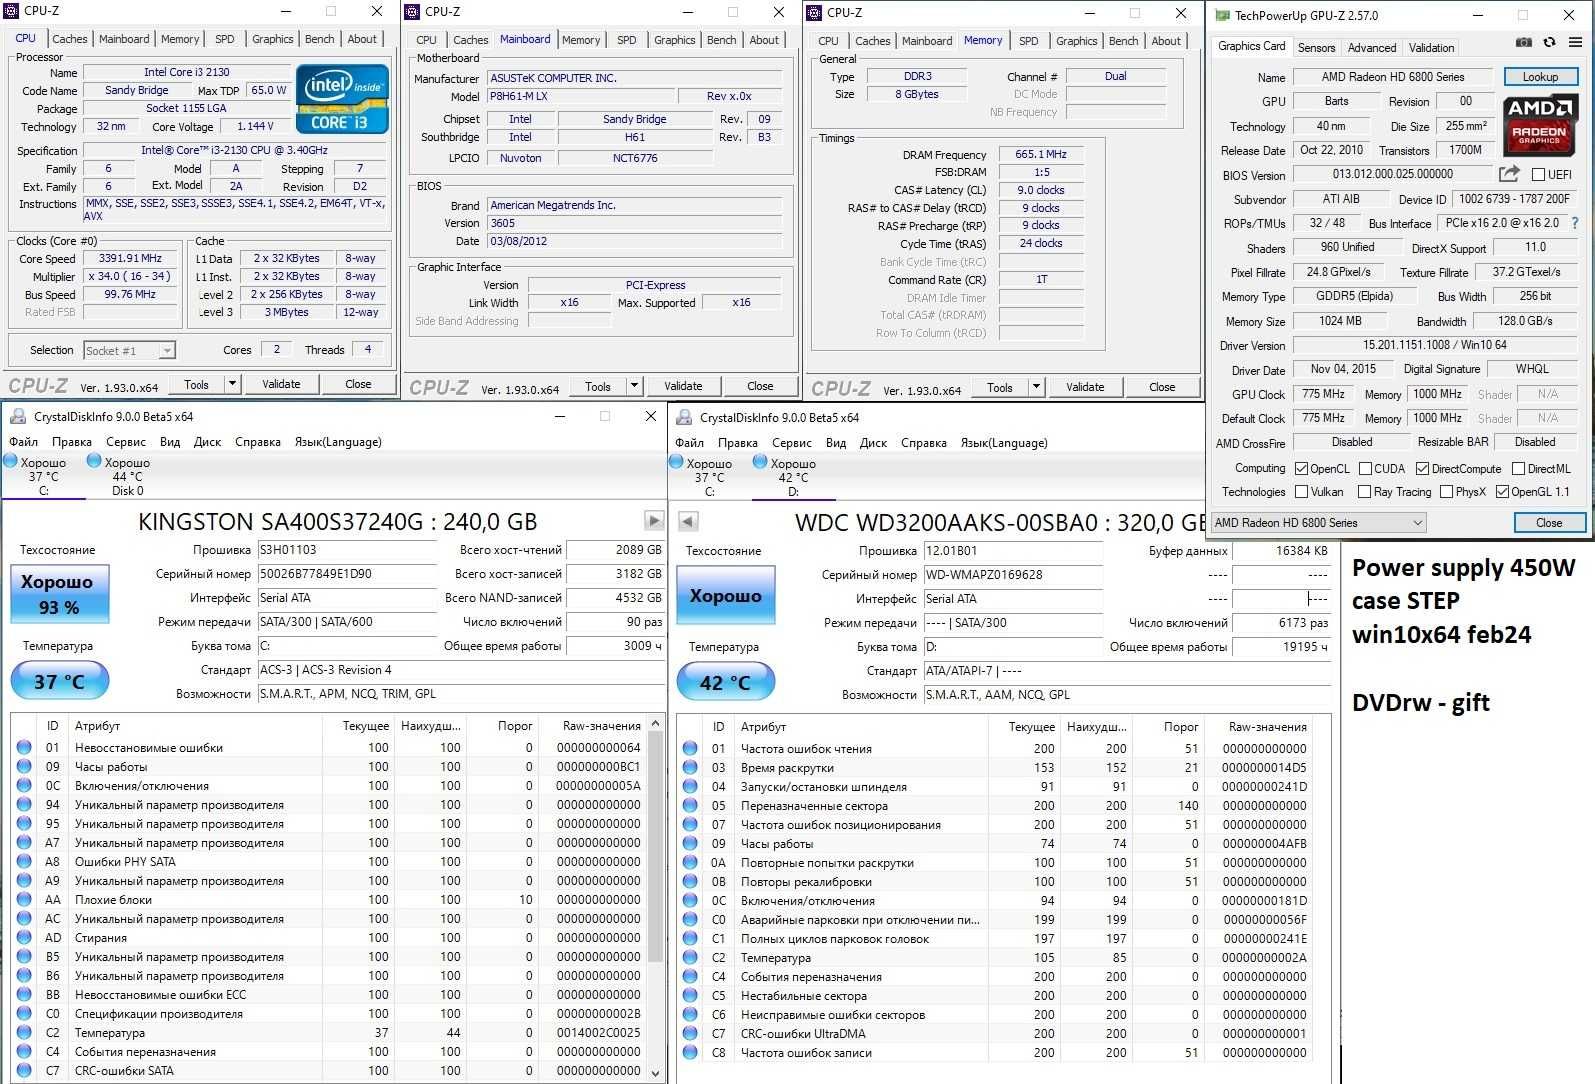Open the Advanced tab in GPU-Z
This screenshot has height=1084, width=1595.
pos(1372,47)
